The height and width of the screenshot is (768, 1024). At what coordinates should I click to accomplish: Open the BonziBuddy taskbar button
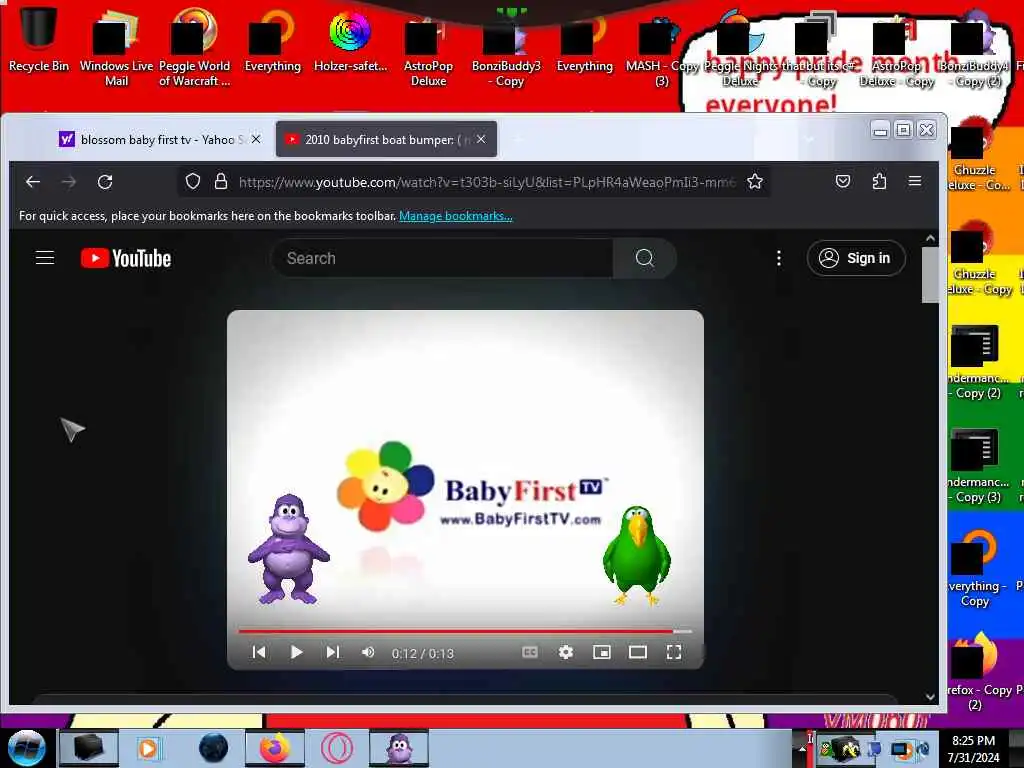399,748
